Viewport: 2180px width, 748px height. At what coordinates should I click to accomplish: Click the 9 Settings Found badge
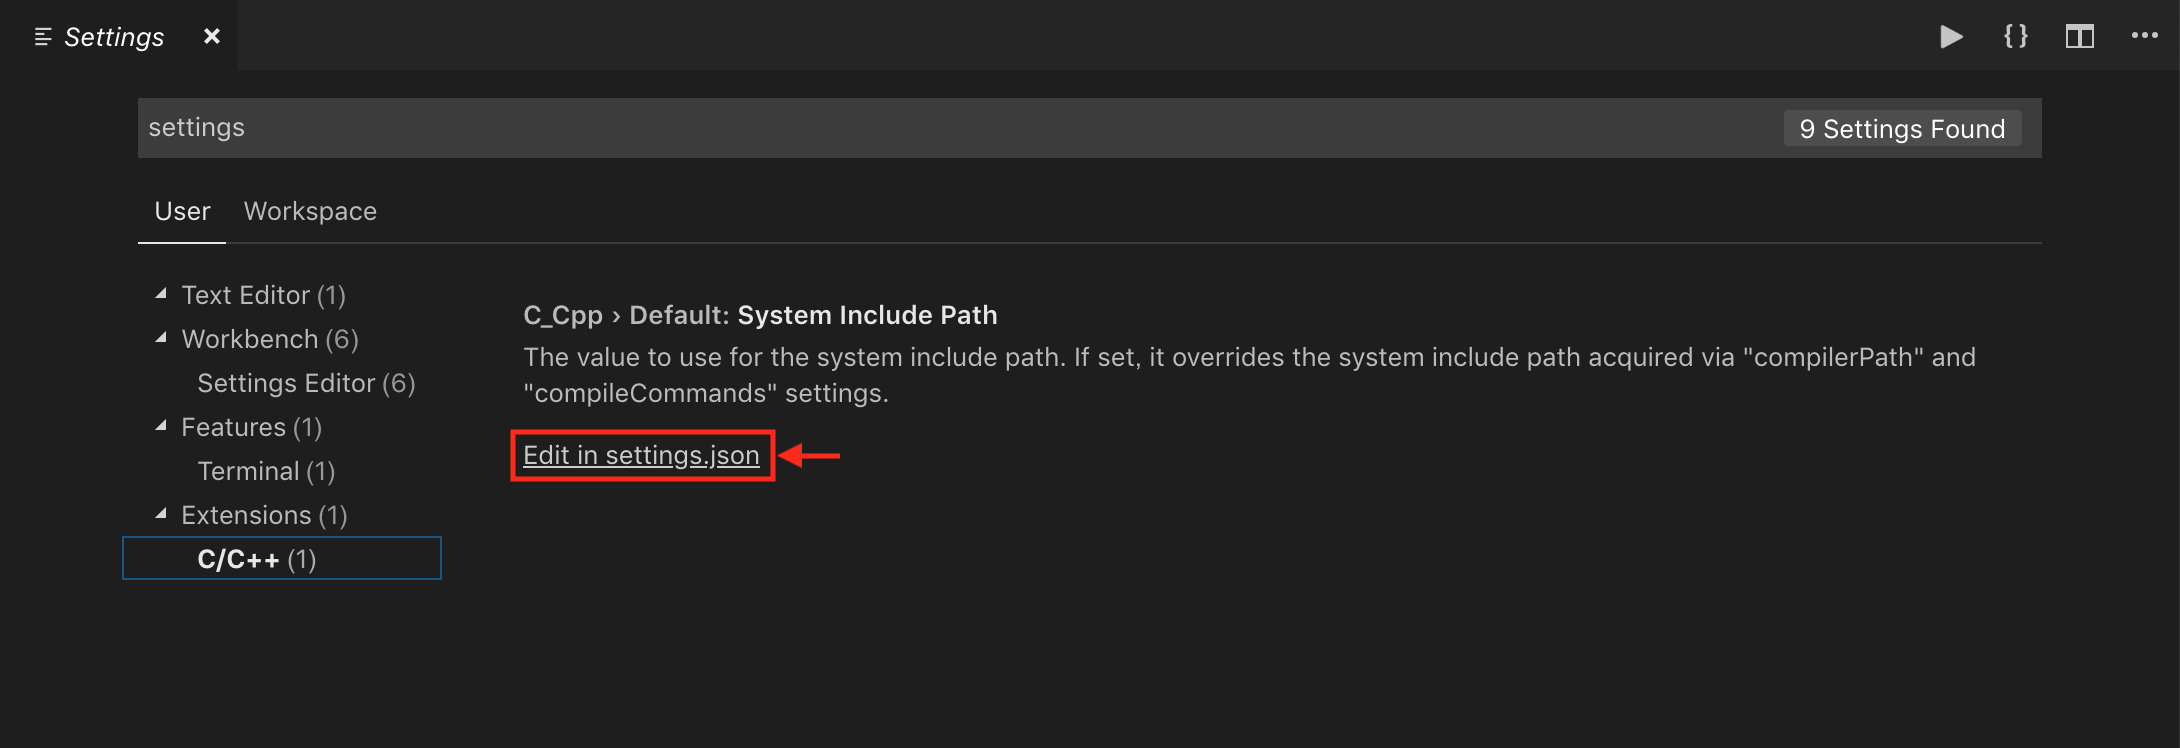click(1901, 128)
